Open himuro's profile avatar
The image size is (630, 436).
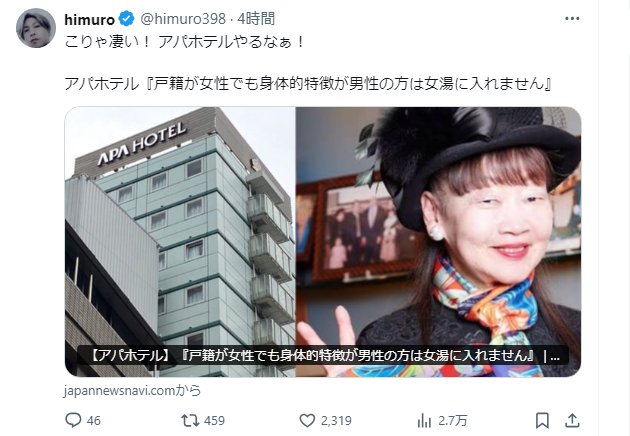point(36,28)
